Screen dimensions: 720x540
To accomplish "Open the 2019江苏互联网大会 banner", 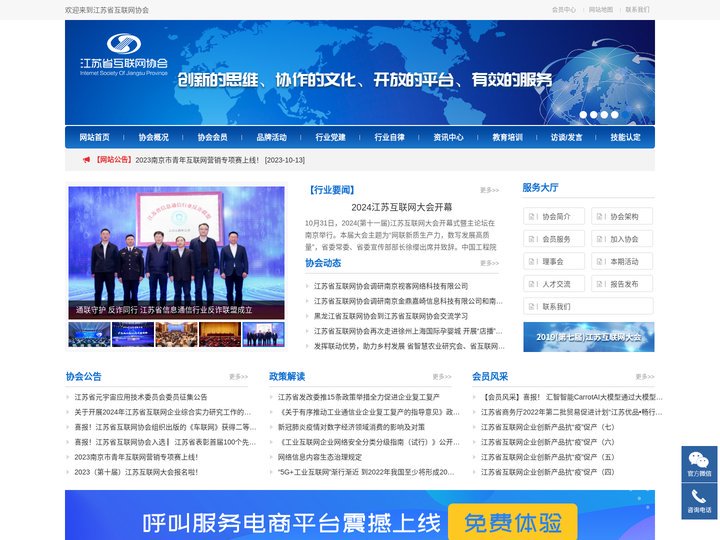I will coord(589,337).
